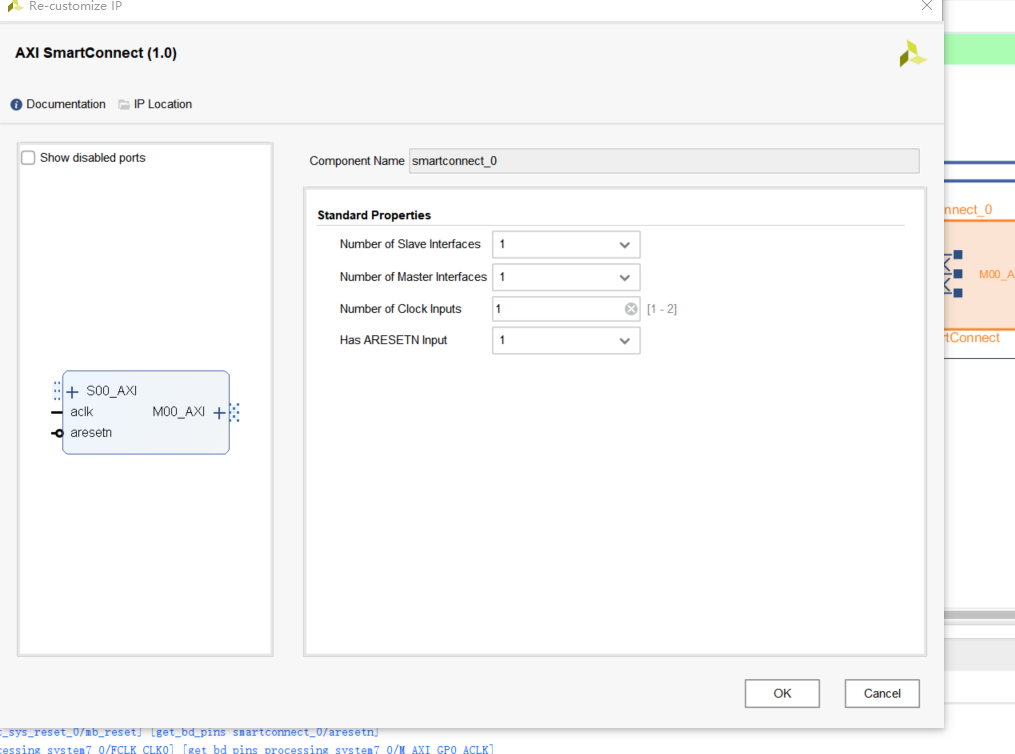Click the IP symbol block in preview
1015x754 pixels.
click(146, 412)
